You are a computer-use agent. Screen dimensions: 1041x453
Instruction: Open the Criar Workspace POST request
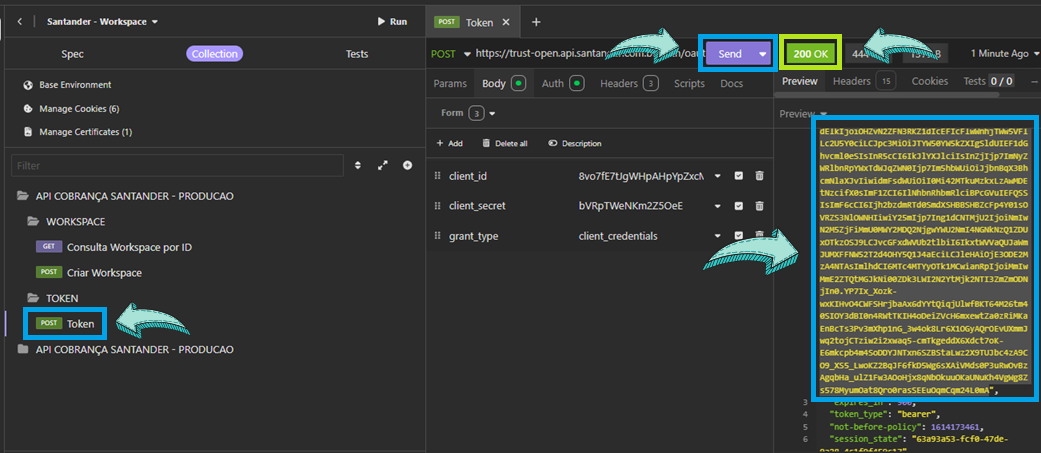click(x=88, y=272)
